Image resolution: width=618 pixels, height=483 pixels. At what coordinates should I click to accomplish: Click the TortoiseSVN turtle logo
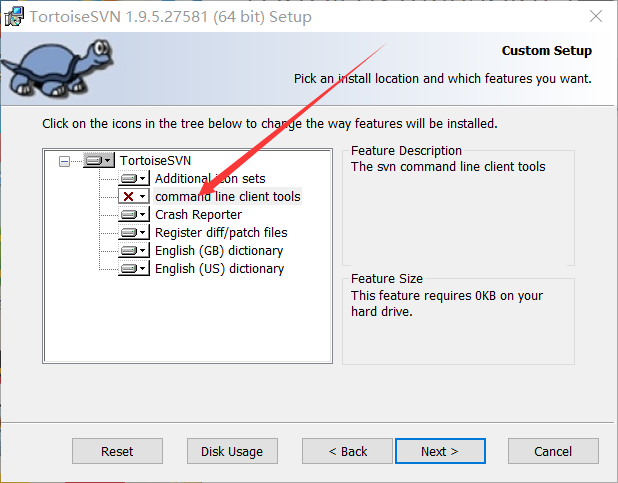coord(57,68)
